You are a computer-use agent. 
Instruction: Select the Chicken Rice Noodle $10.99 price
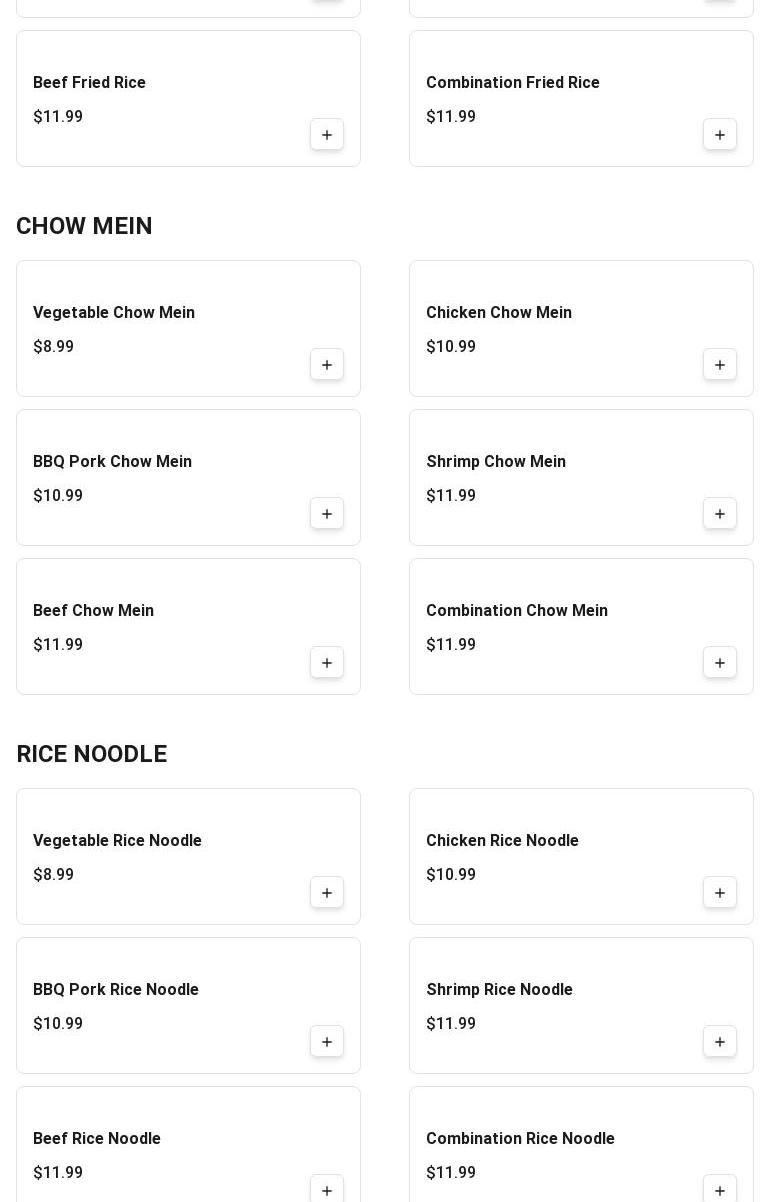pyautogui.click(x=451, y=875)
